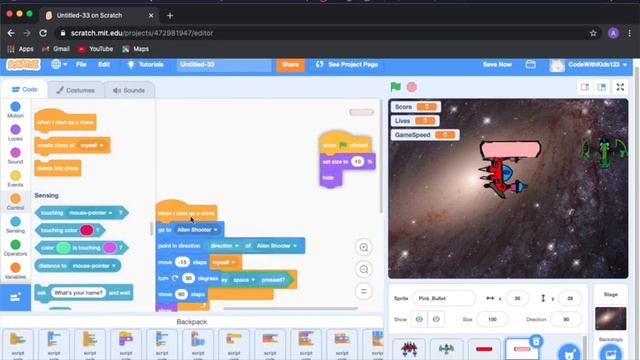Pick the purple swatch in color is touching block
This screenshot has height=360, width=640.
click(109, 248)
